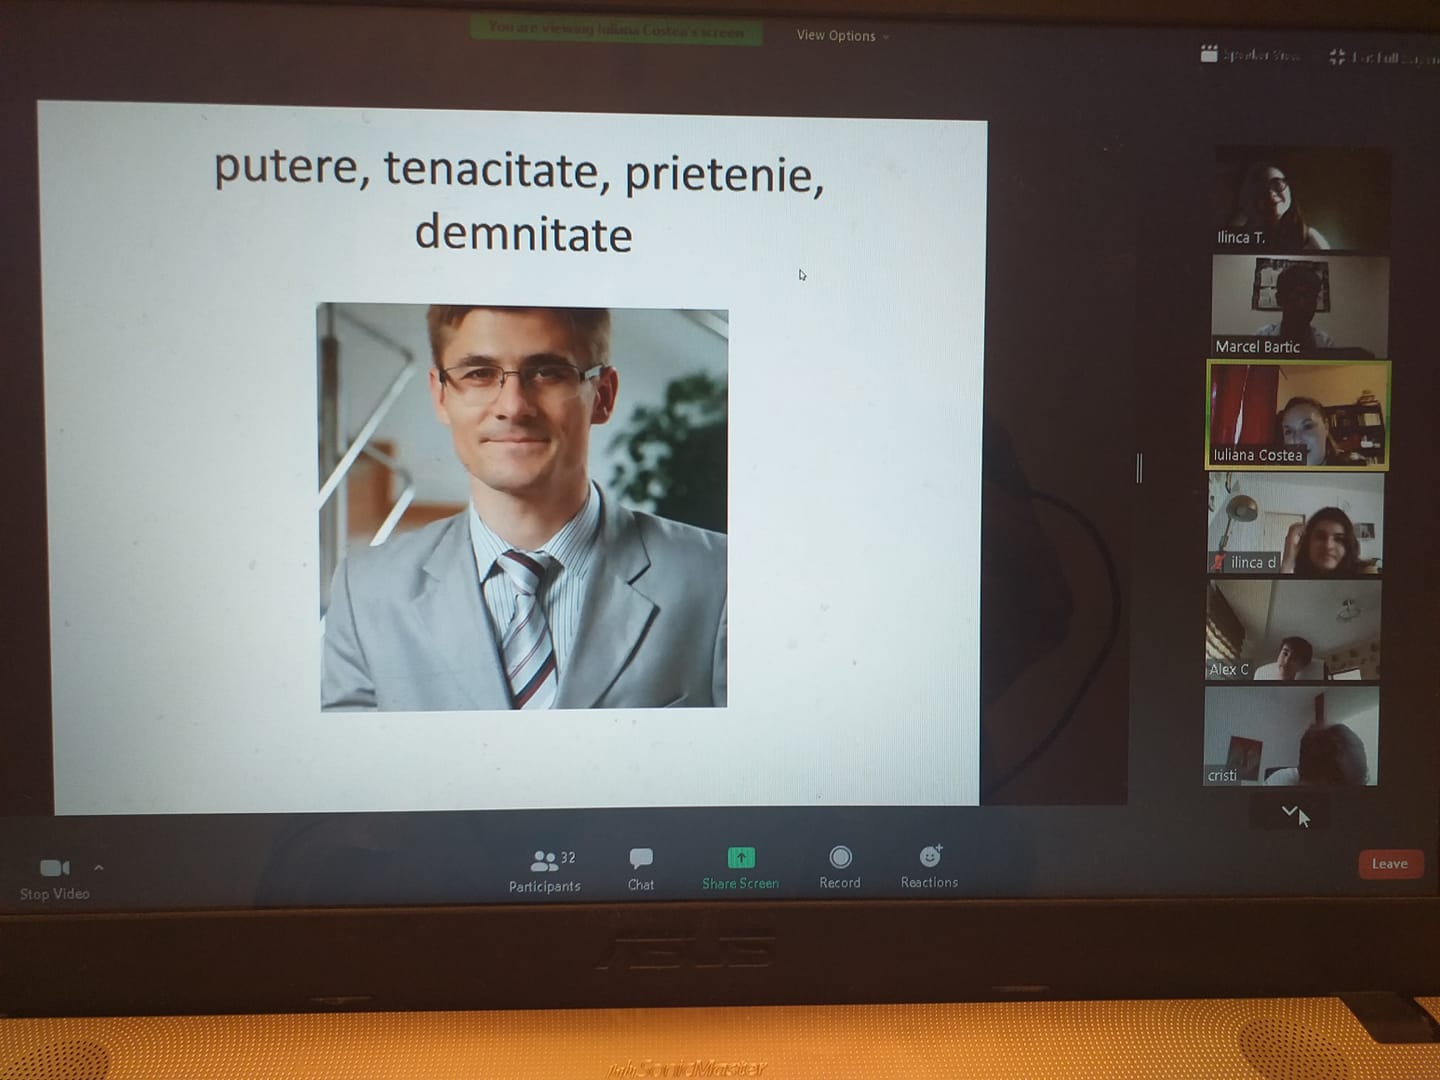Select Iuliana Costea video thumbnail

pyautogui.click(x=1298, y=415)
